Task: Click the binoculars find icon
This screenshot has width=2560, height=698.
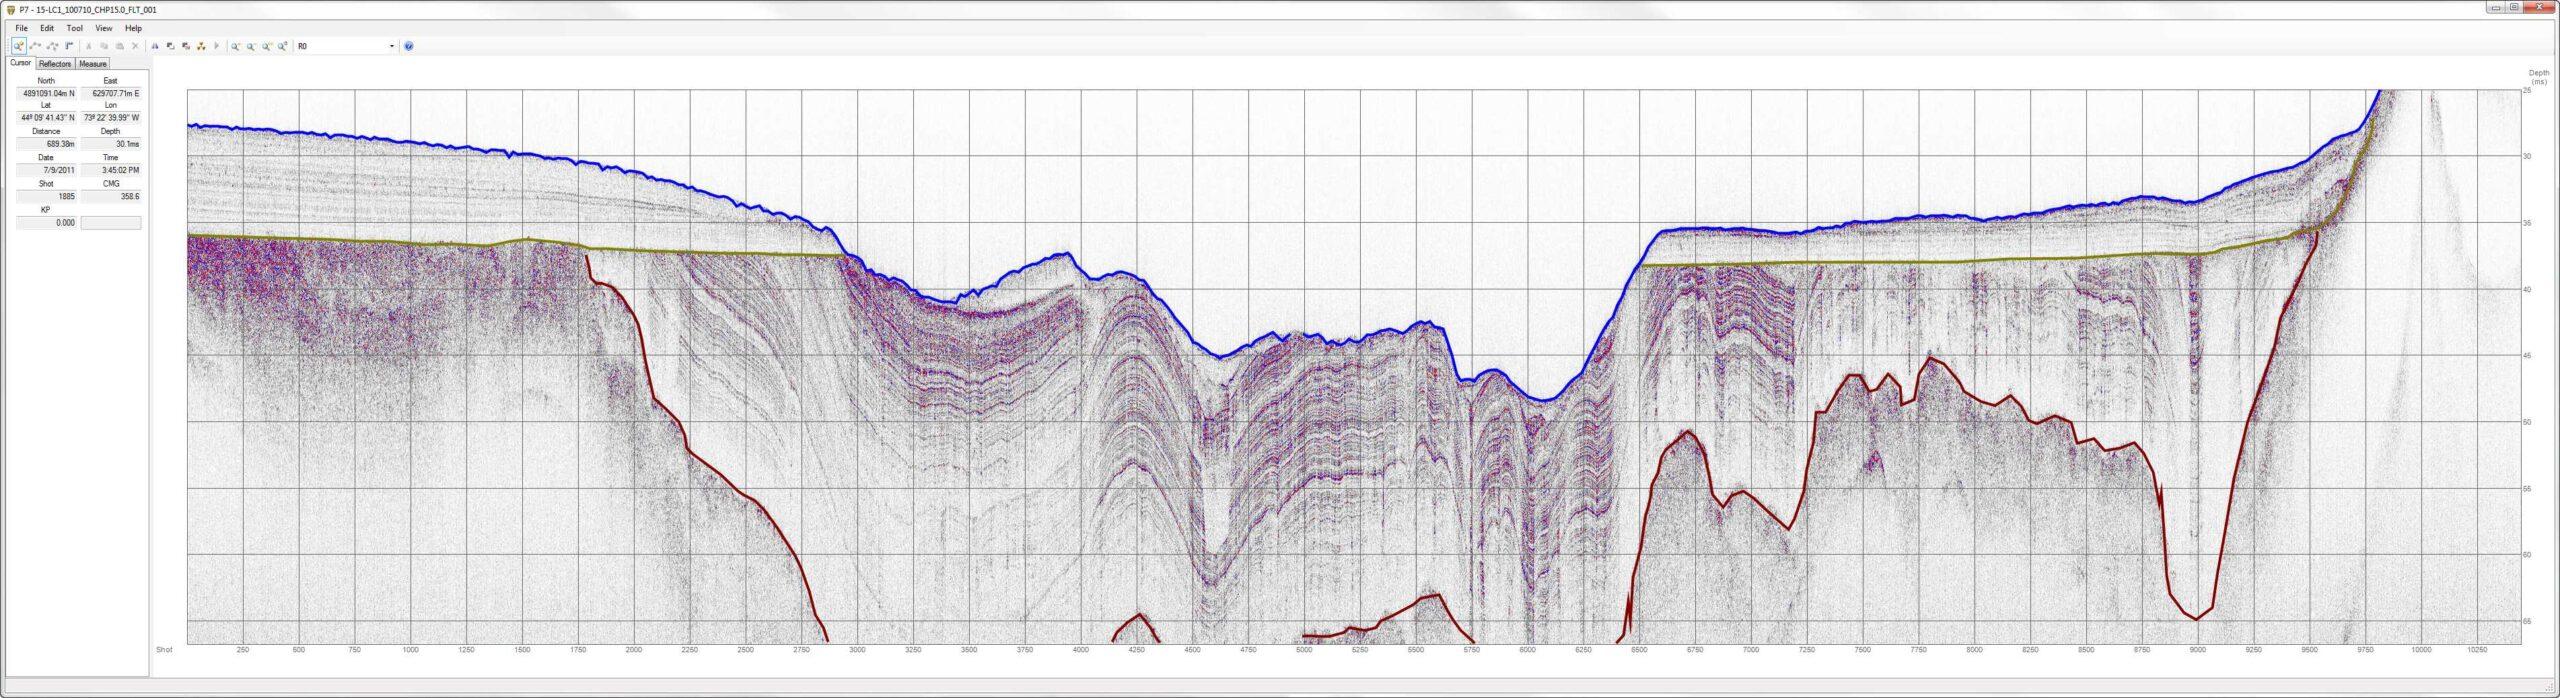Action: coord(155,46)
